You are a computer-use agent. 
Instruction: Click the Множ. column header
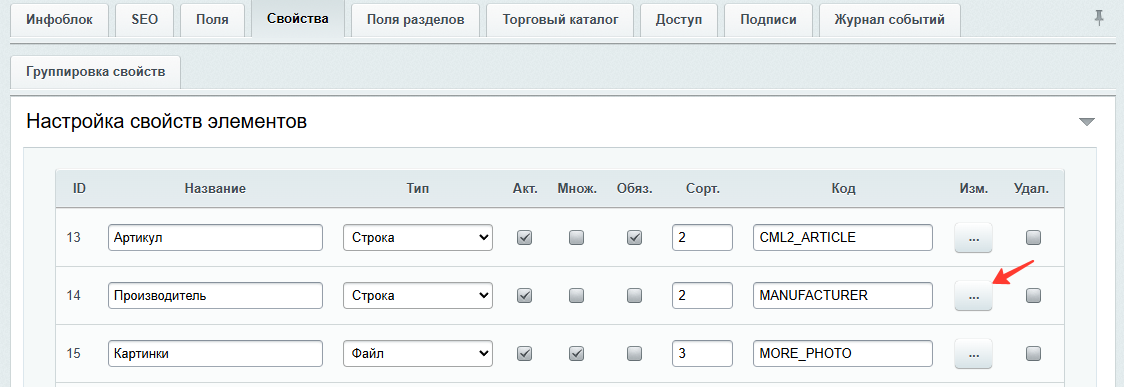click(x=576, y=189)
